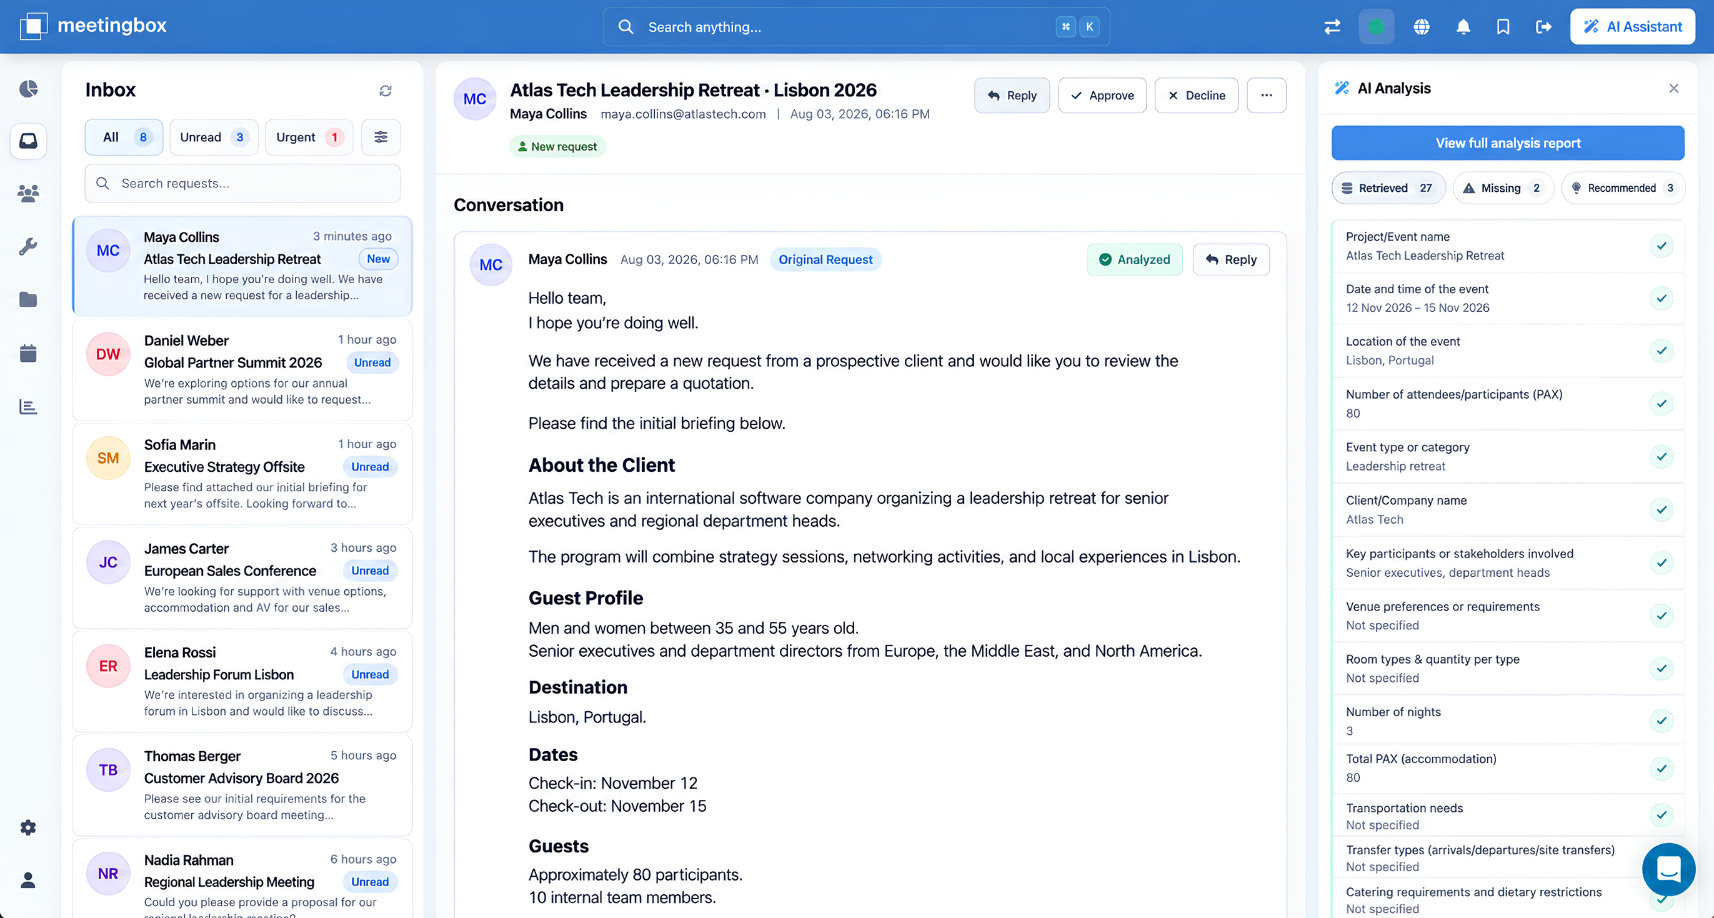The height and width of the screenshot is (918, 1714).
Task: Switch to Missing analysis tab
Action: 1503,188
